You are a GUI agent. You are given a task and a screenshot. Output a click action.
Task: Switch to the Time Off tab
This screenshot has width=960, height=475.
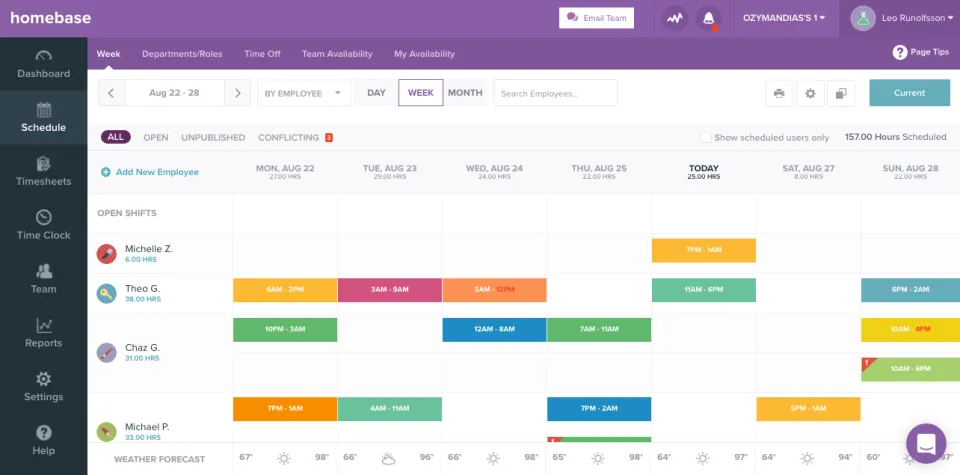(262, 54)
